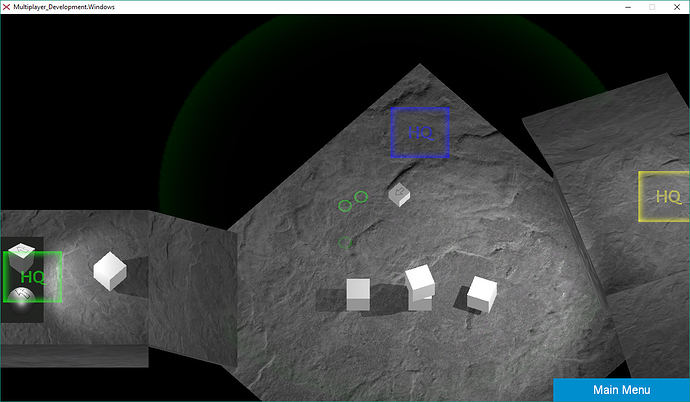Open the Main Menu
The width and height of the screenshot is (690, 402).
[x=621, y=390]
